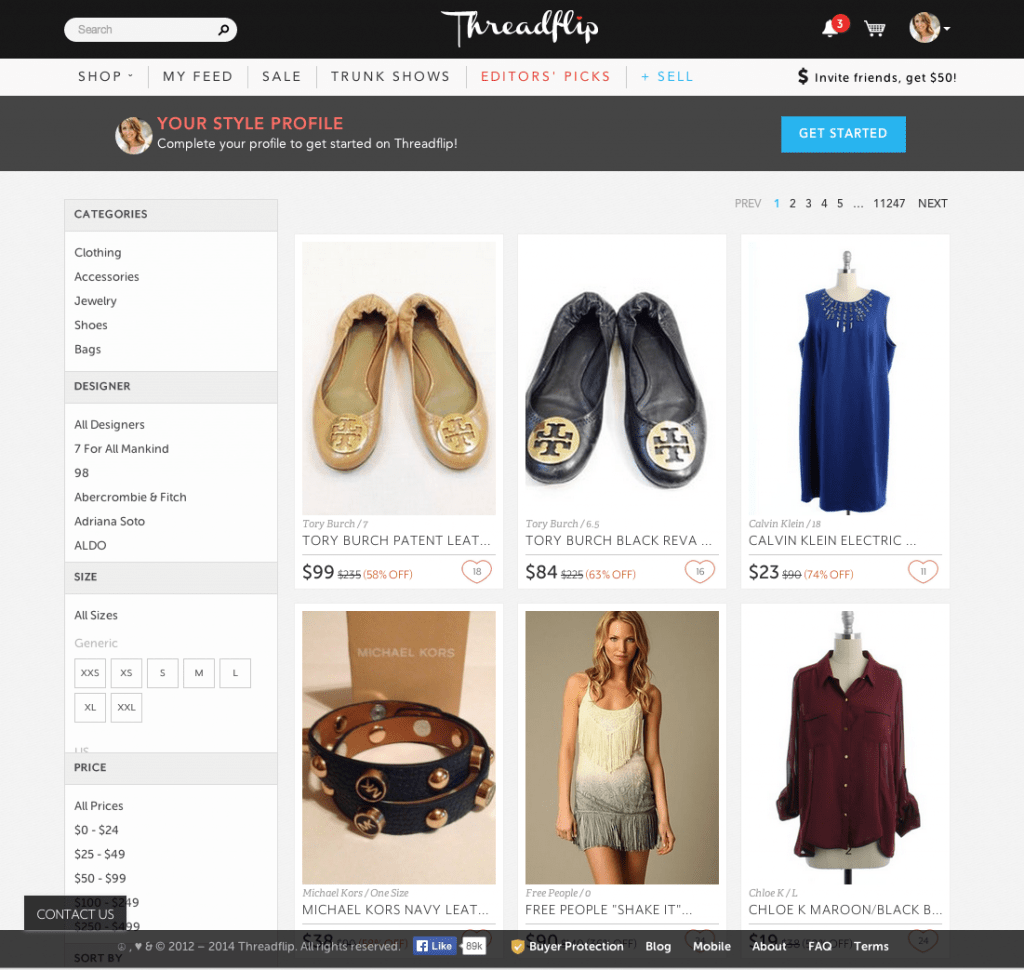Select All Designers filter
Image resolution: width=1024 pixels, height=970 pixels.
click(x=109, y=425)
